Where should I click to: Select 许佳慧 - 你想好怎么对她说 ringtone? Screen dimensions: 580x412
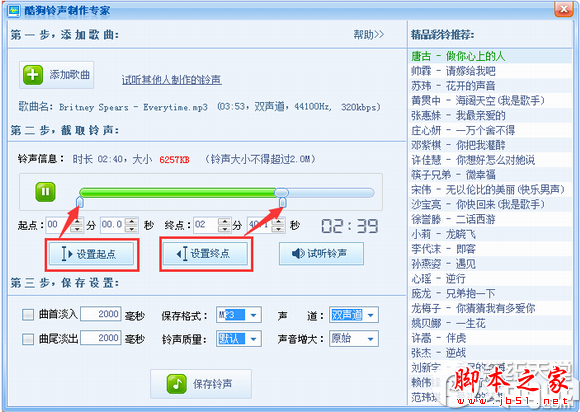click(x=490, y=160)
